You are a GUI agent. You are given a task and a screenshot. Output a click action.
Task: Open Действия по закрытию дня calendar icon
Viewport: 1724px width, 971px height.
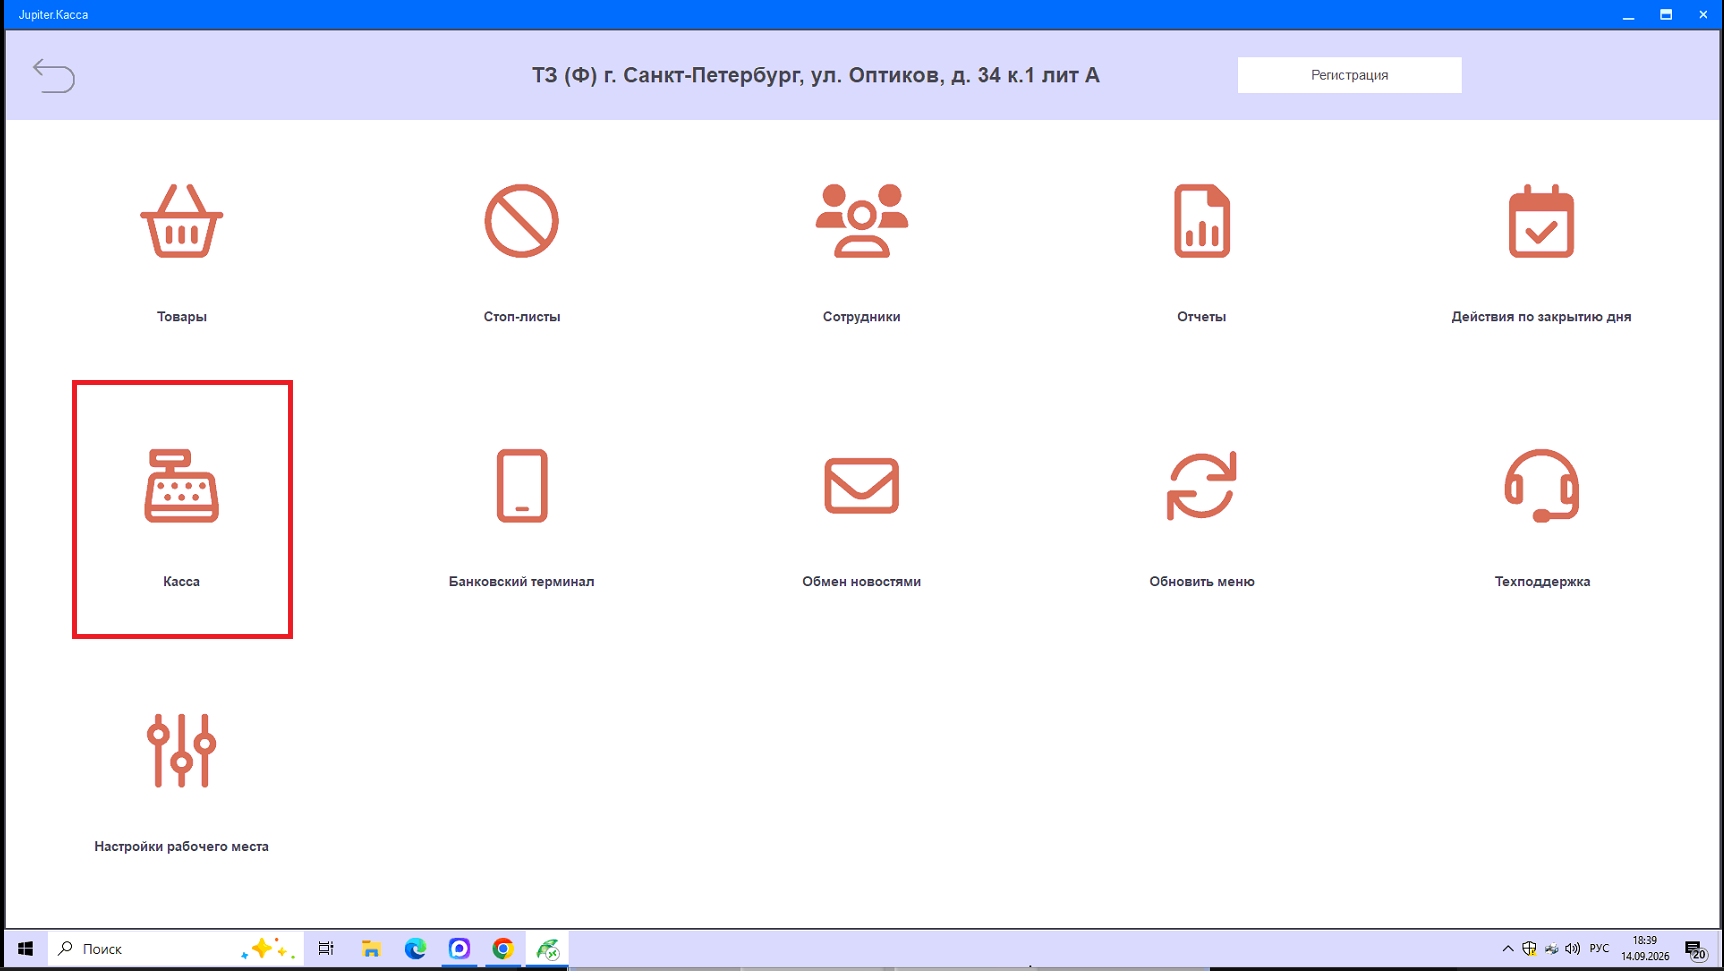[x=1541, y=221]
